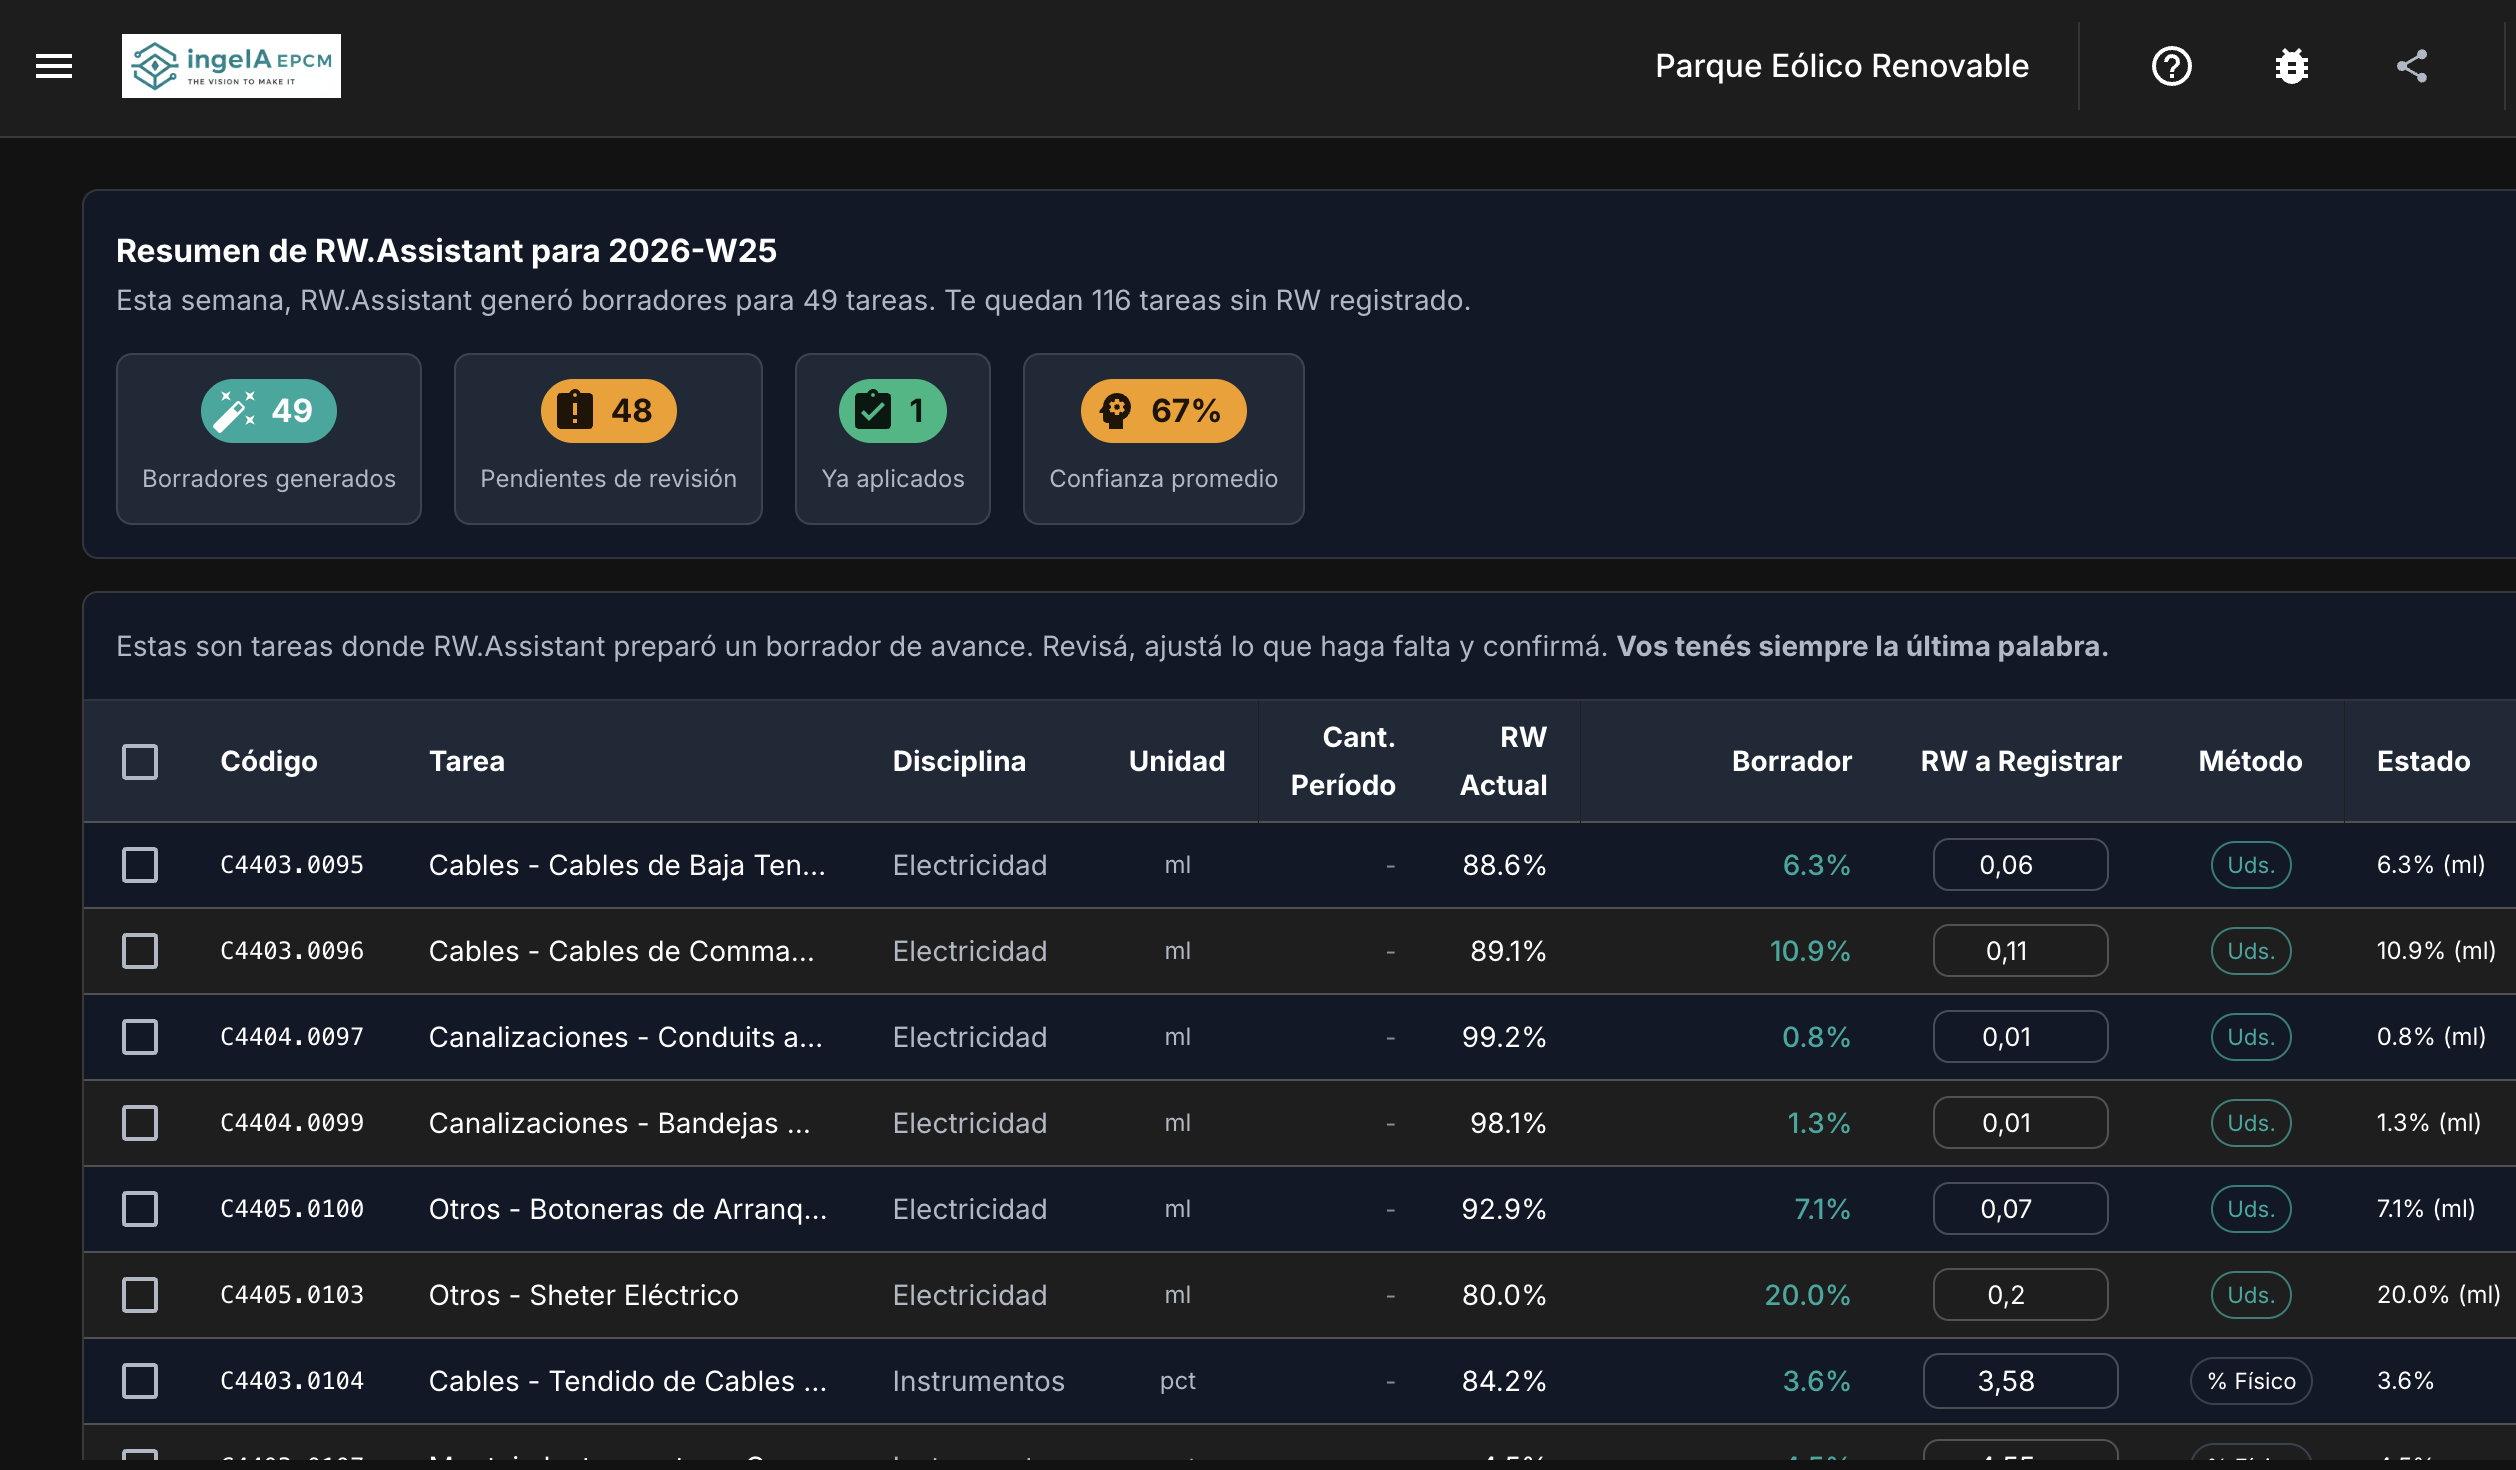Click the % Físico method pill
The image size is (2516, 1470).
click(x=2250, y=1381)
